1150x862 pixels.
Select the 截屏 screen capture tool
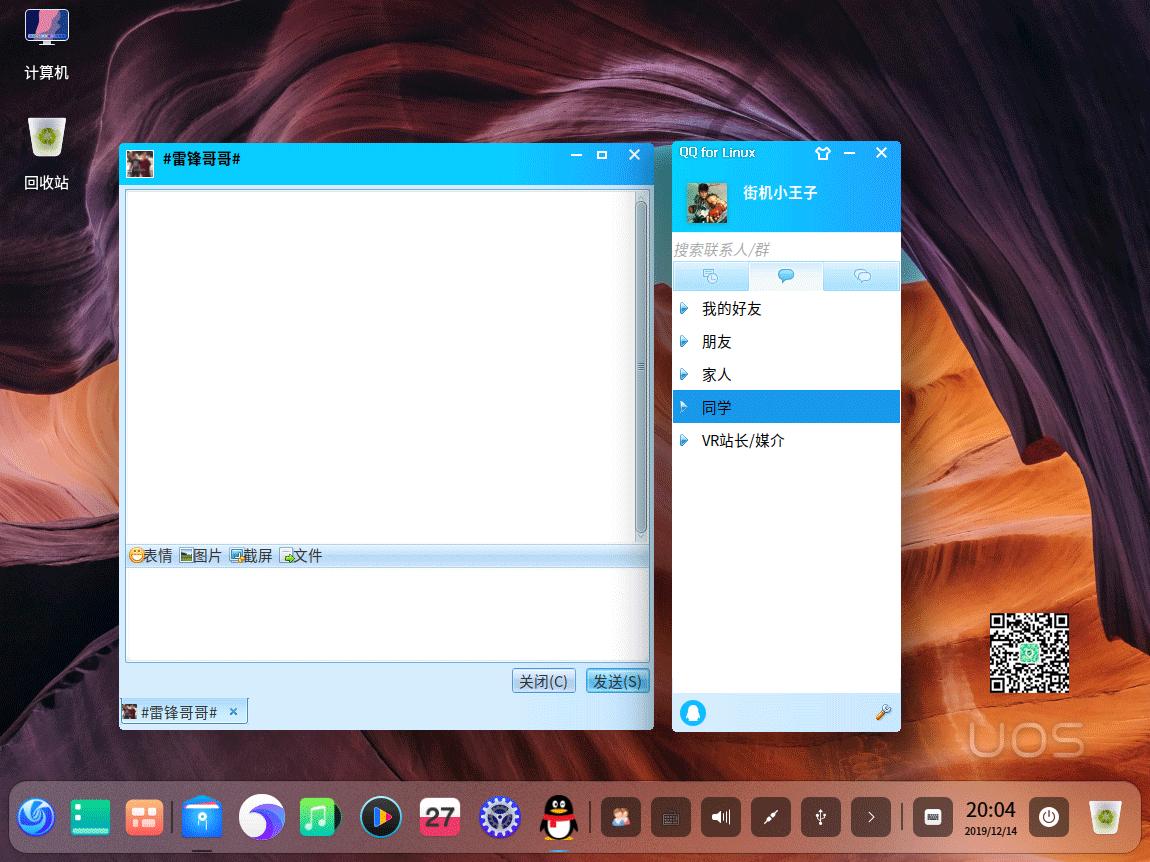pos(250,555)
